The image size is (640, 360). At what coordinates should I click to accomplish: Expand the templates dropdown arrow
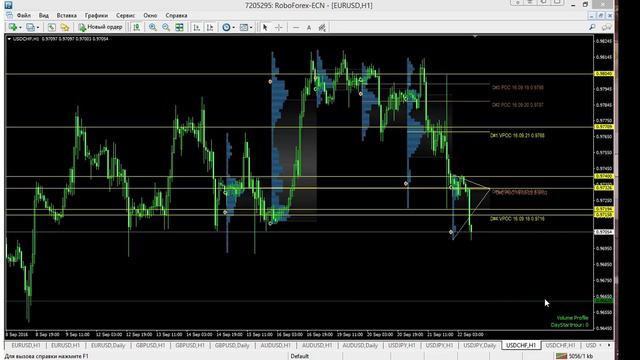(251, 28)
